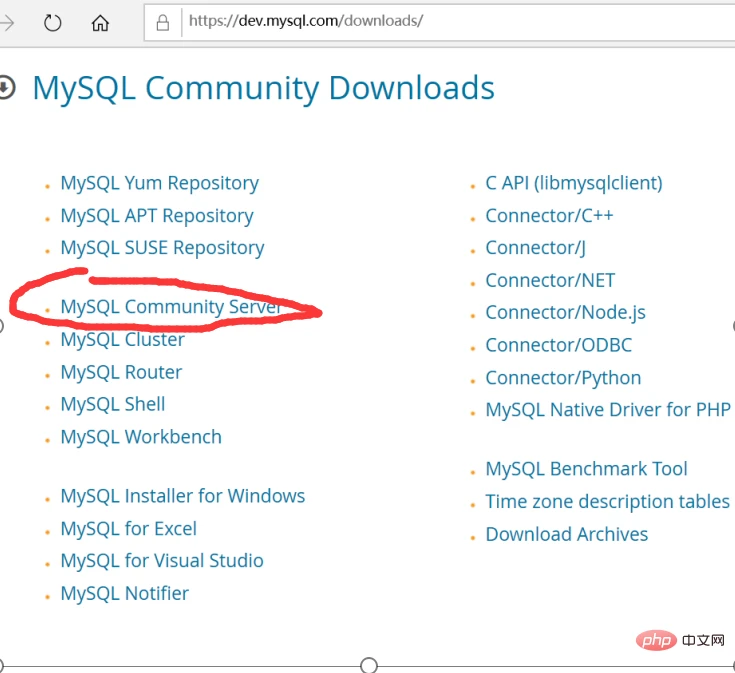
Task: Open the MySQL Community Downloads heading link
Action: tap(263, 88)
